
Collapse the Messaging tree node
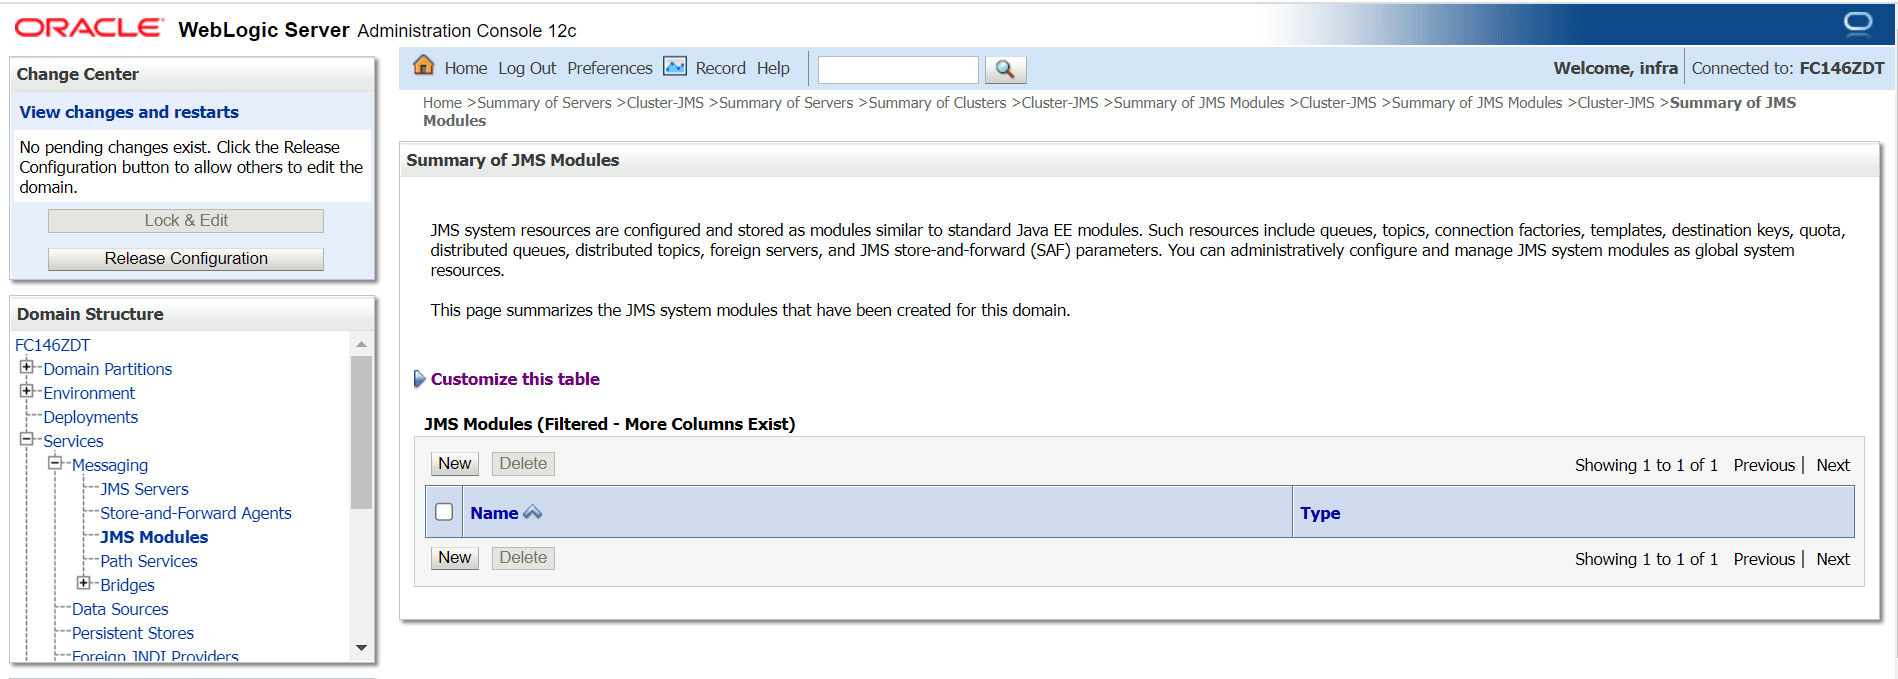pos(55,463)
